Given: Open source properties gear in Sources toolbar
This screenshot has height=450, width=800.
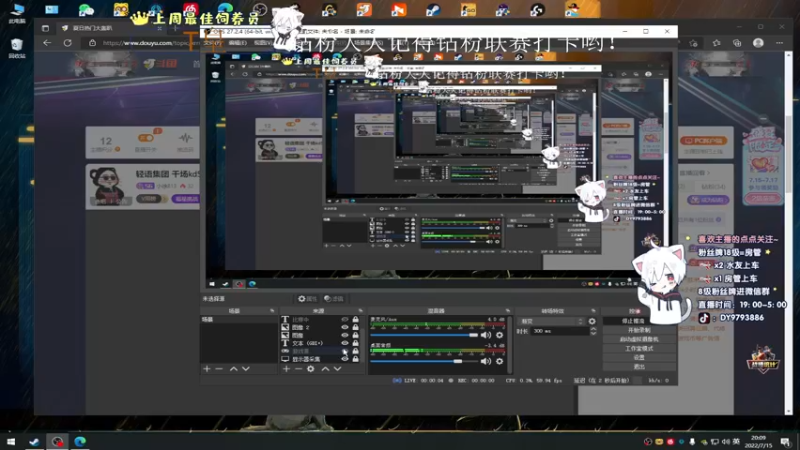Looking at the screenshot, I should pyautogui.click(x=311, y=368).
